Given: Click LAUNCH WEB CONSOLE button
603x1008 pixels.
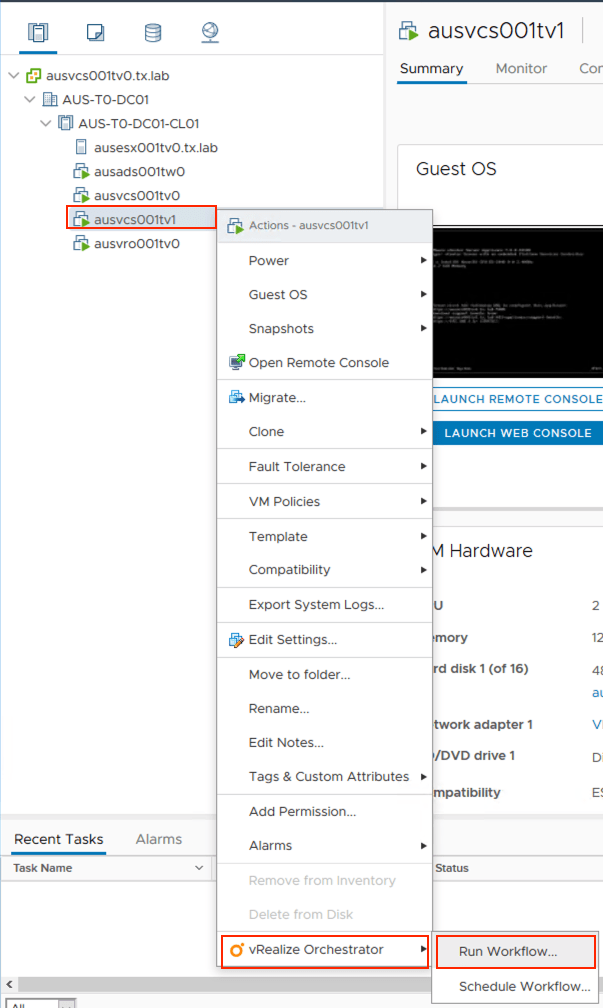Looking at the screenshot, I should coord(517,433).
